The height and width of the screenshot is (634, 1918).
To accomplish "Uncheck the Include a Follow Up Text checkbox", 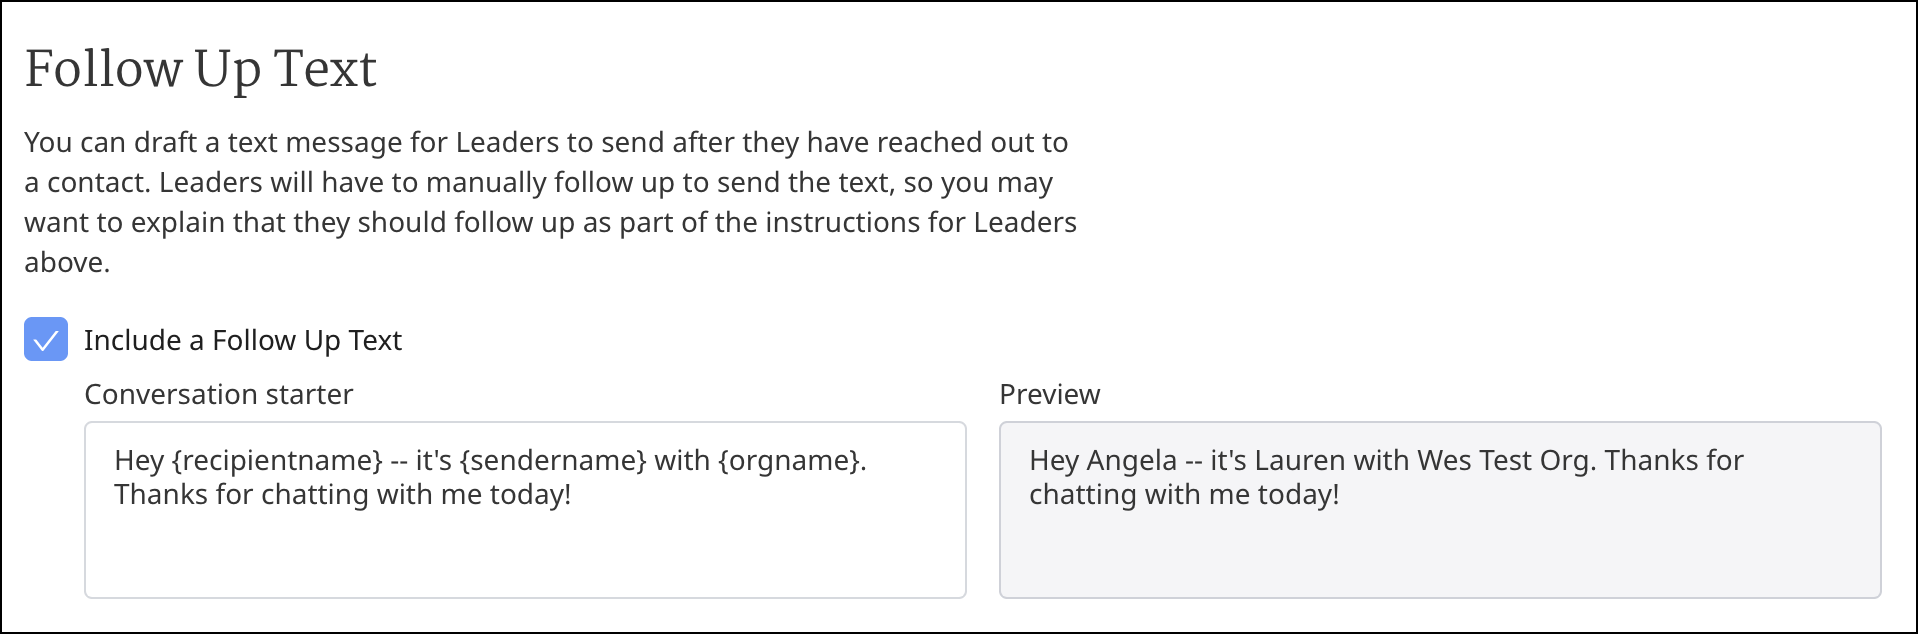I will tap(46, 339).
